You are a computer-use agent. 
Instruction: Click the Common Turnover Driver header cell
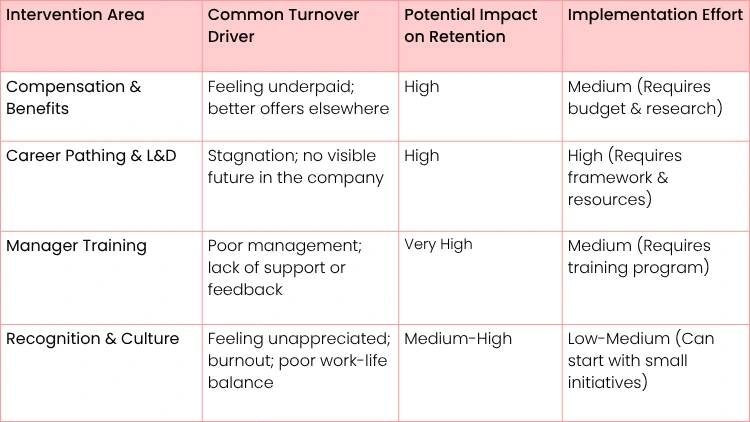[x=282, y=26]
